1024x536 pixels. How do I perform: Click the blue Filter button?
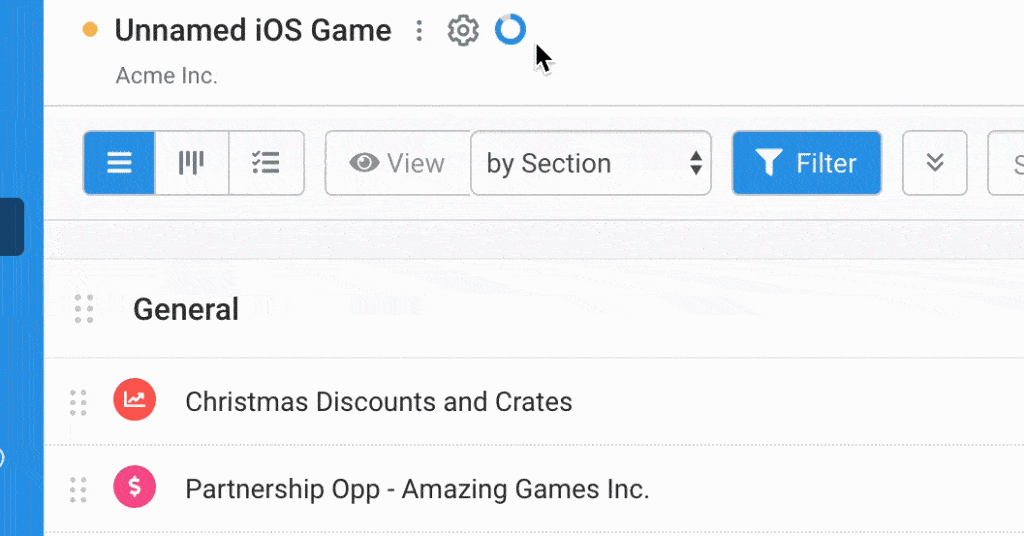[807, 163]
